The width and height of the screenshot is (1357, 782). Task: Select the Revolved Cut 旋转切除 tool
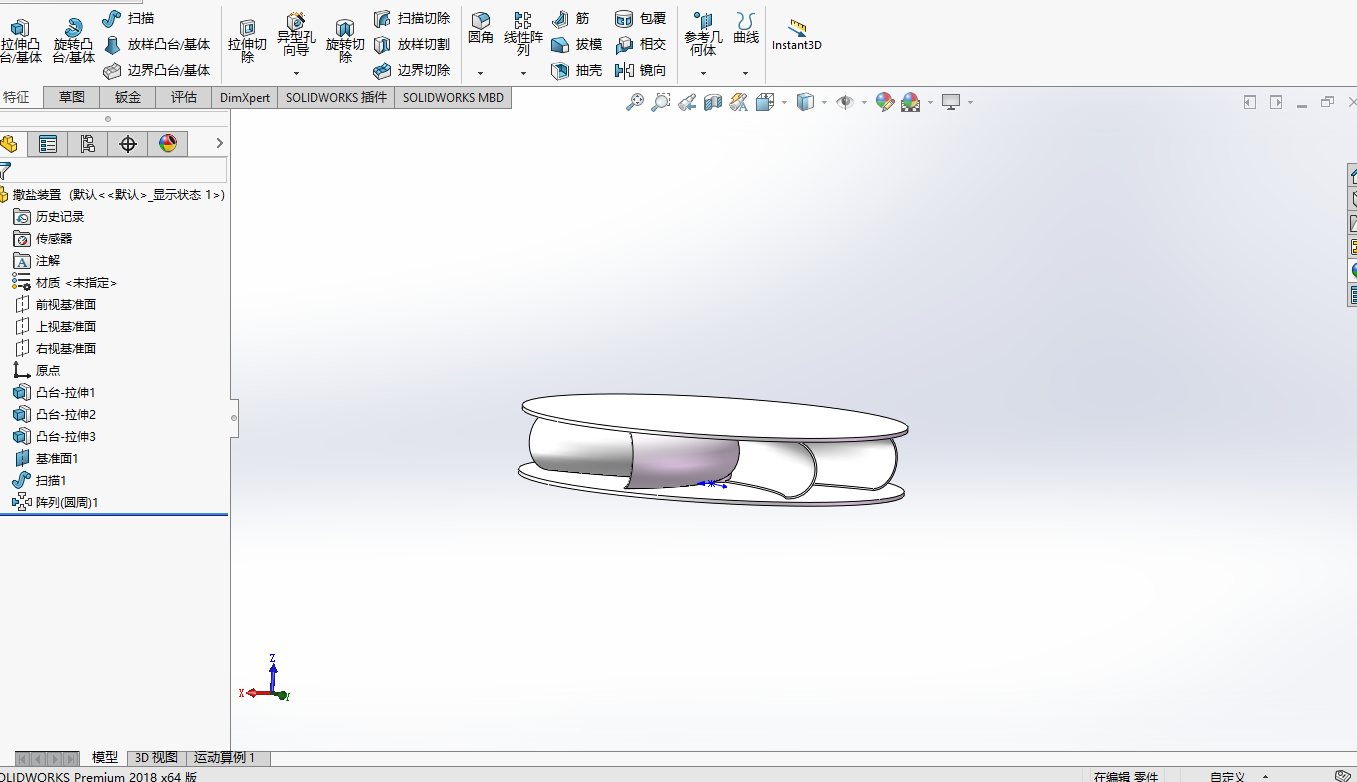click(x=345, y=42)
